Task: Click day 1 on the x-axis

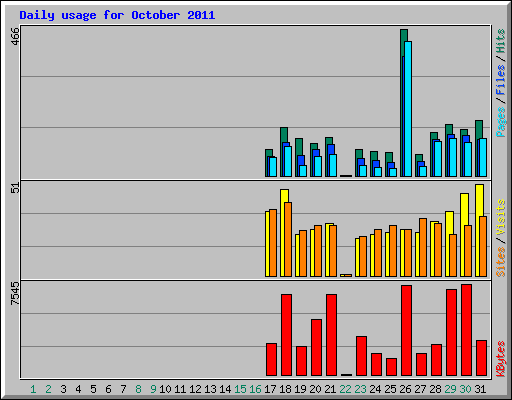Action: 33,389
